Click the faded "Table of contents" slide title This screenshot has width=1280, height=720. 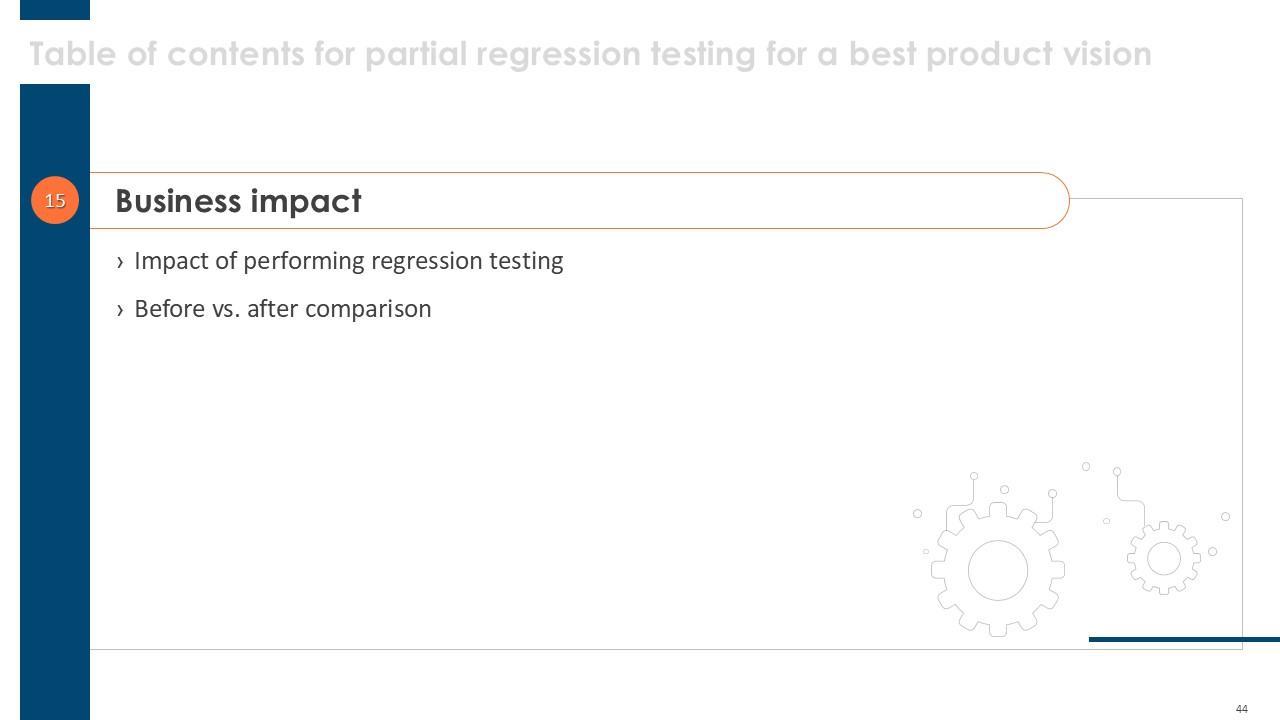[x=590, y=54]
